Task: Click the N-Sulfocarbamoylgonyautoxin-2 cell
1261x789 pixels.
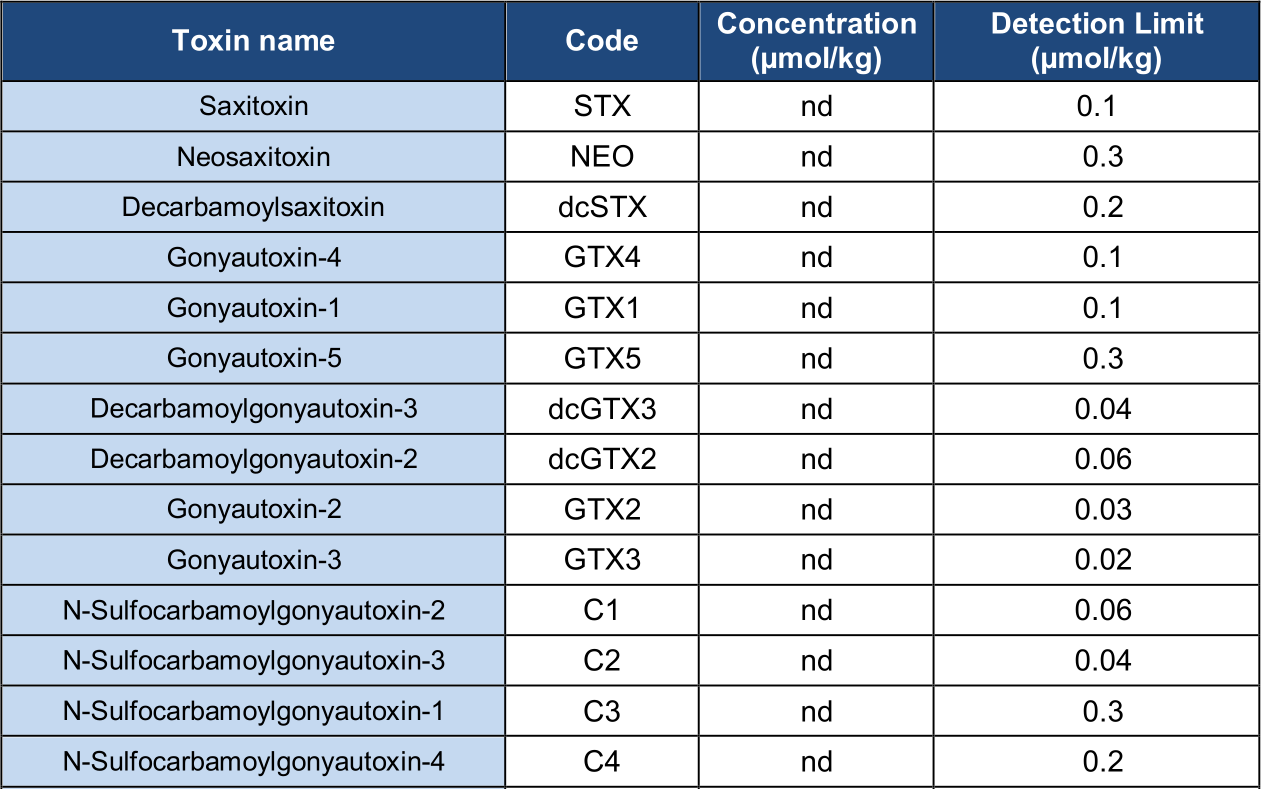Action: click(x=253, y=610)
